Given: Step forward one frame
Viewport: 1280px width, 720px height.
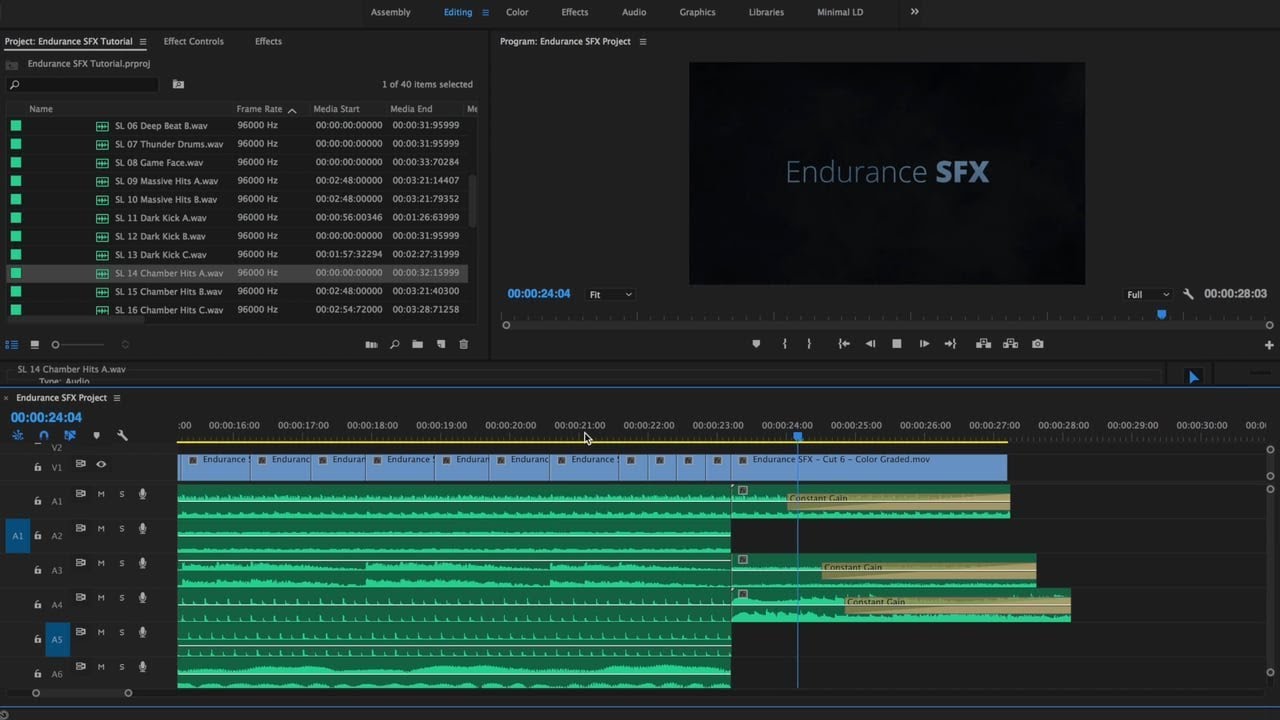Looking at the screenshot, I should pyautogui.click(x=924, y=344).
